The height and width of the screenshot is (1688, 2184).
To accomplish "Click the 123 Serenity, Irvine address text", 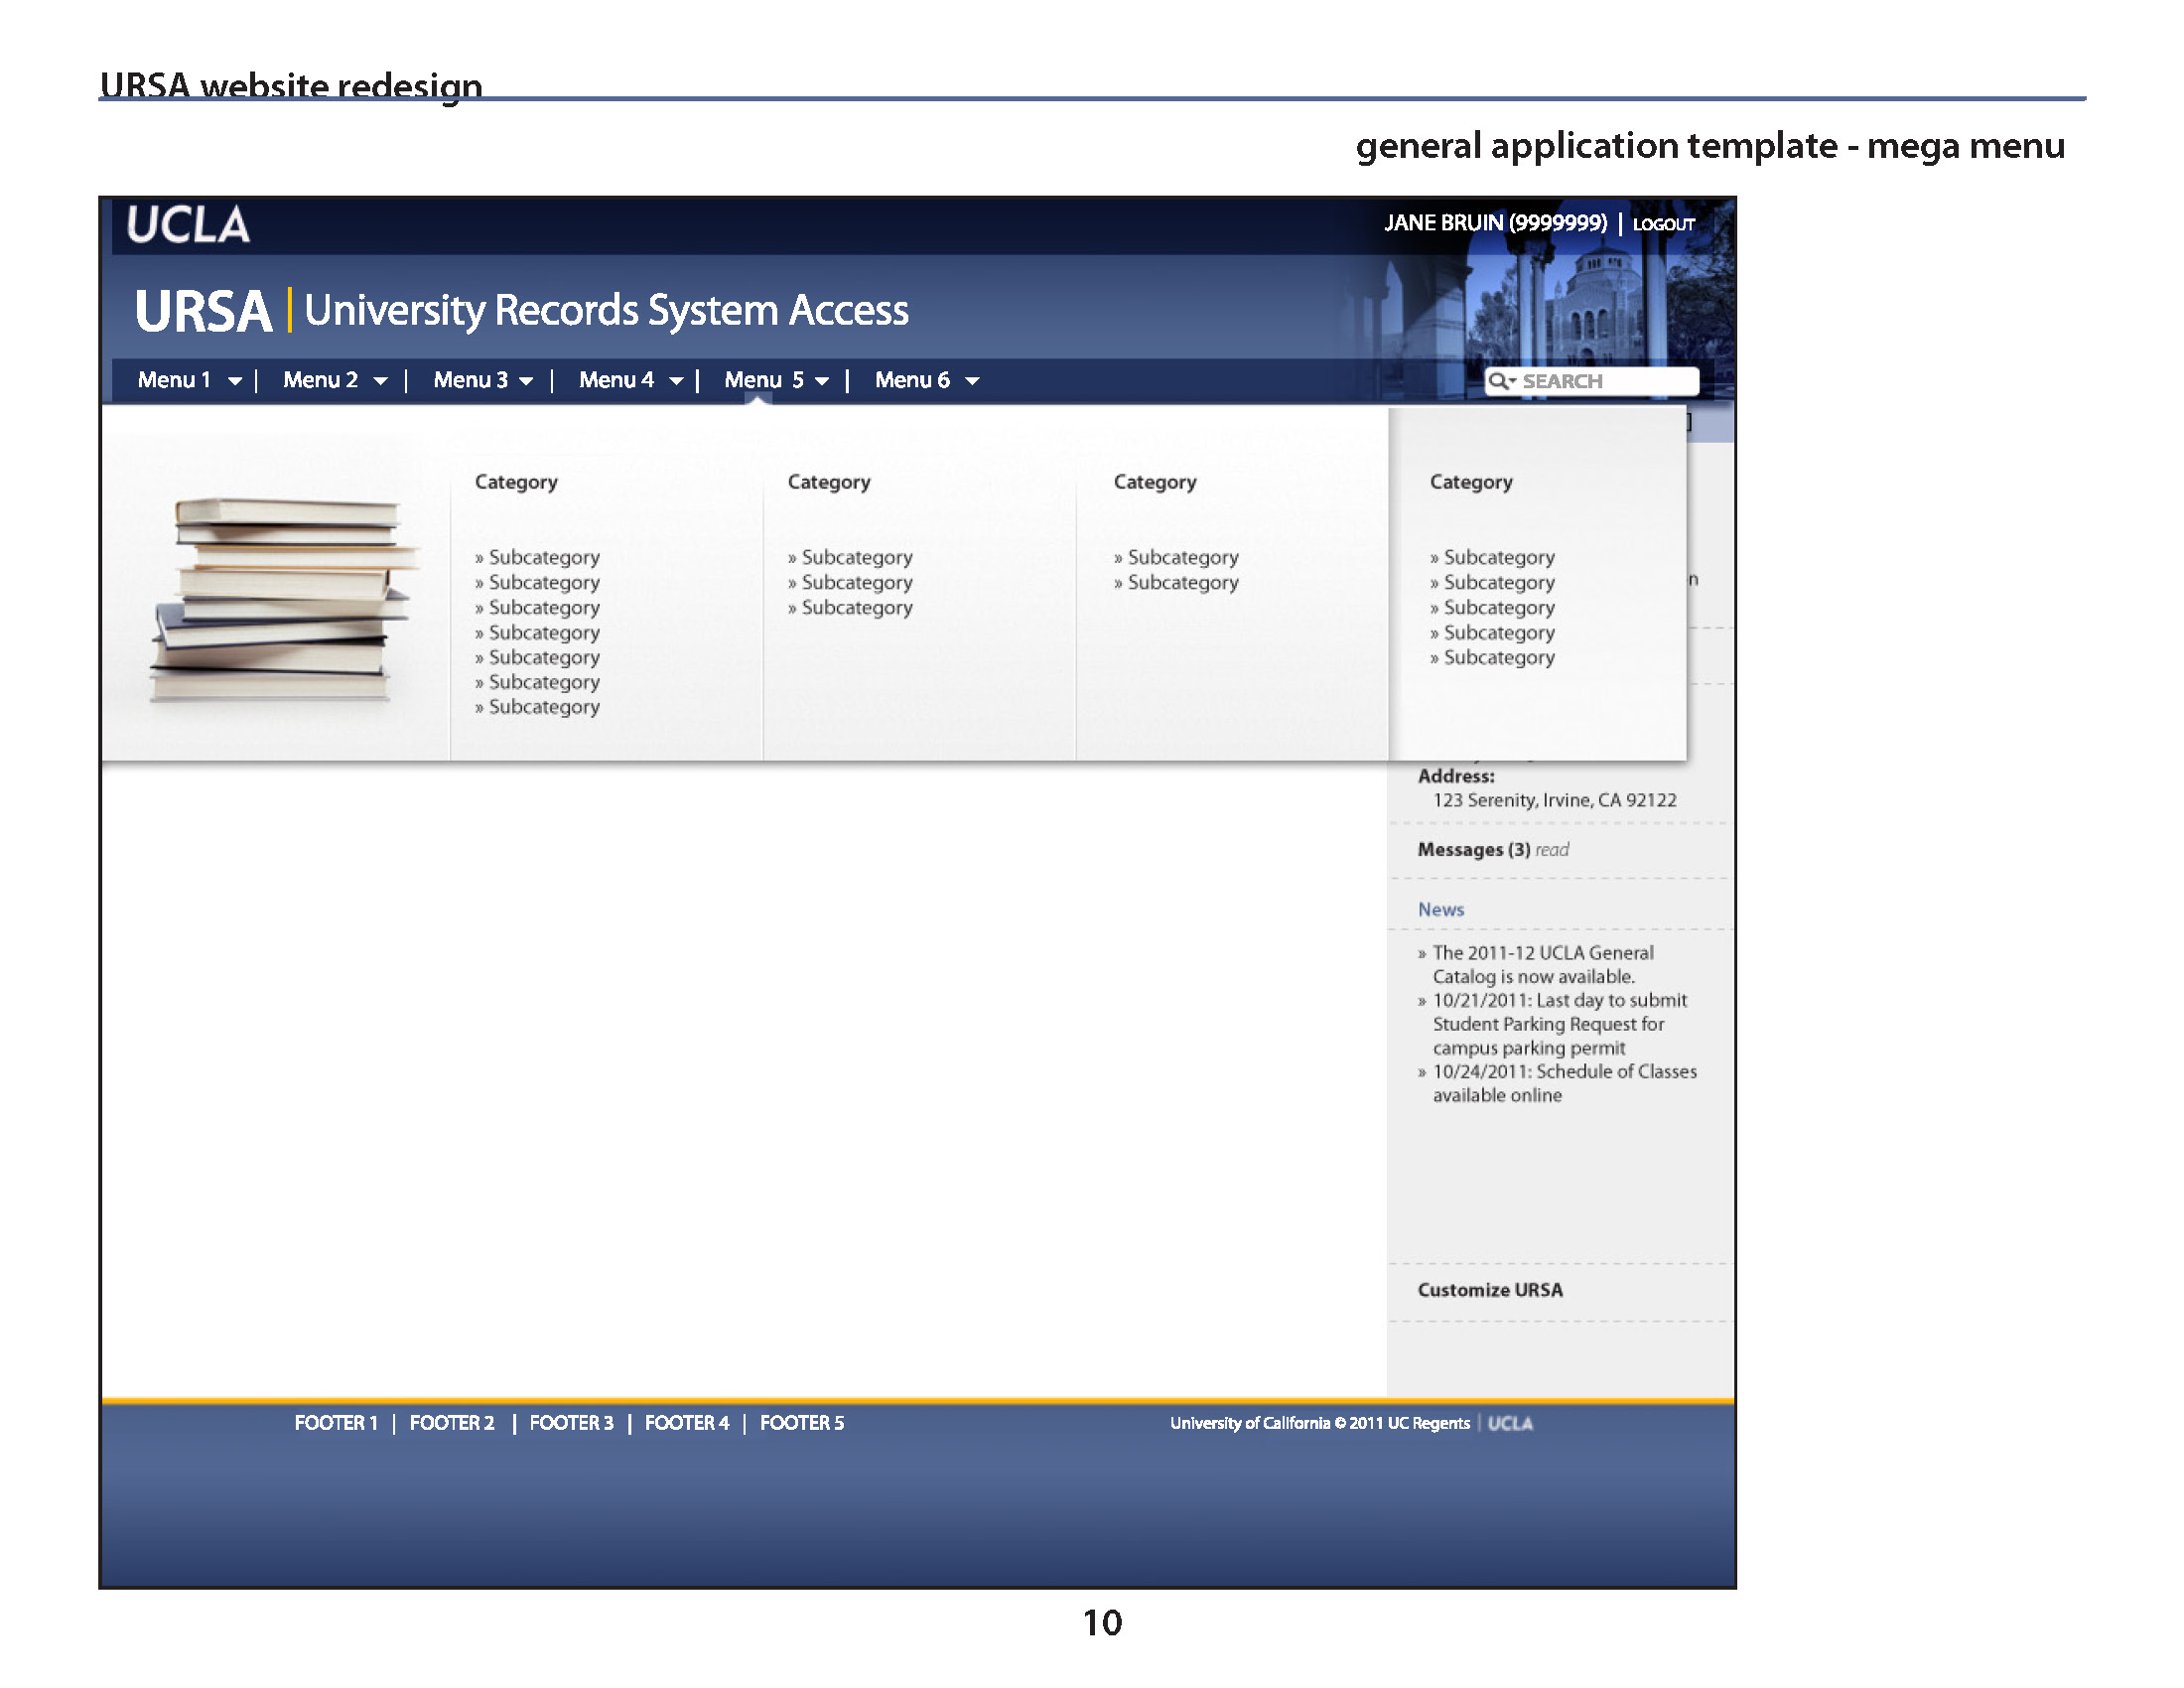I will (x=1555, y=800).
